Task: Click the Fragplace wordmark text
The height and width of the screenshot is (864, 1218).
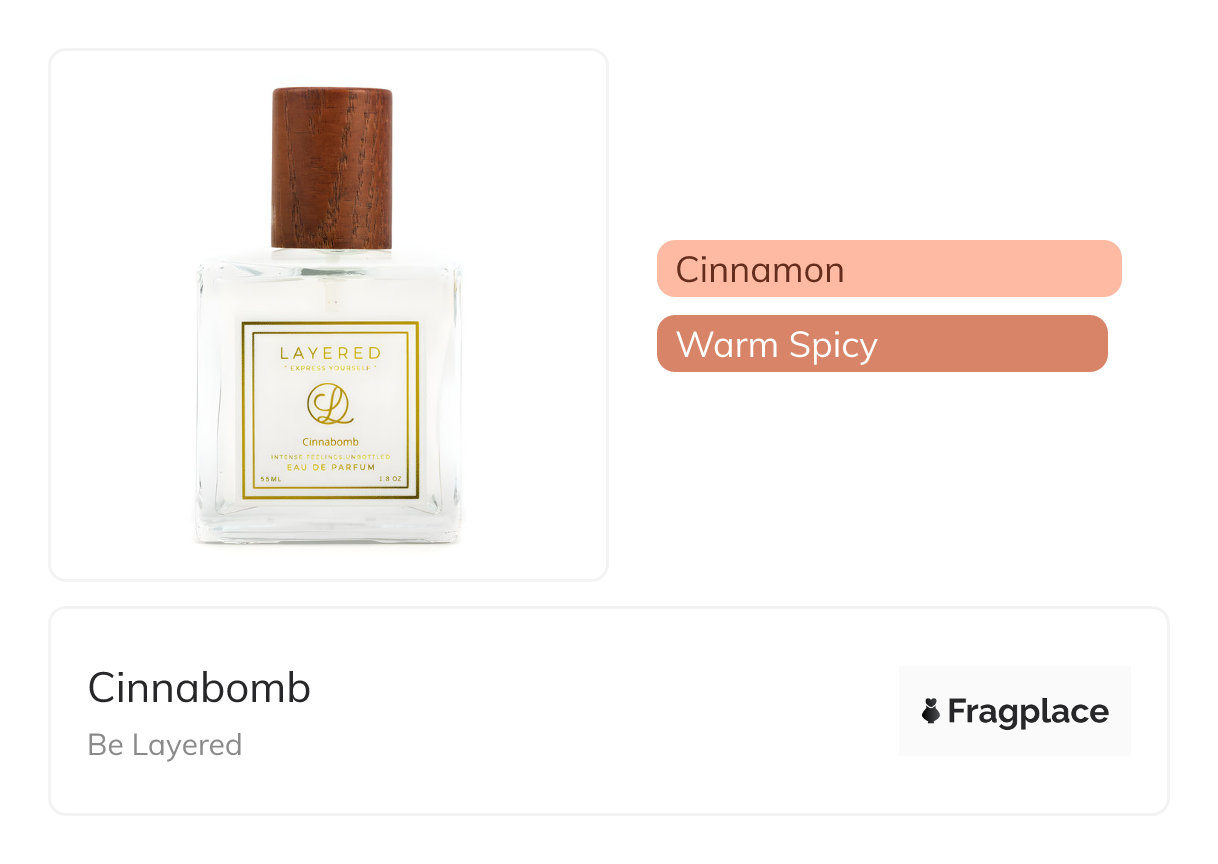Action: point(1027,711)
